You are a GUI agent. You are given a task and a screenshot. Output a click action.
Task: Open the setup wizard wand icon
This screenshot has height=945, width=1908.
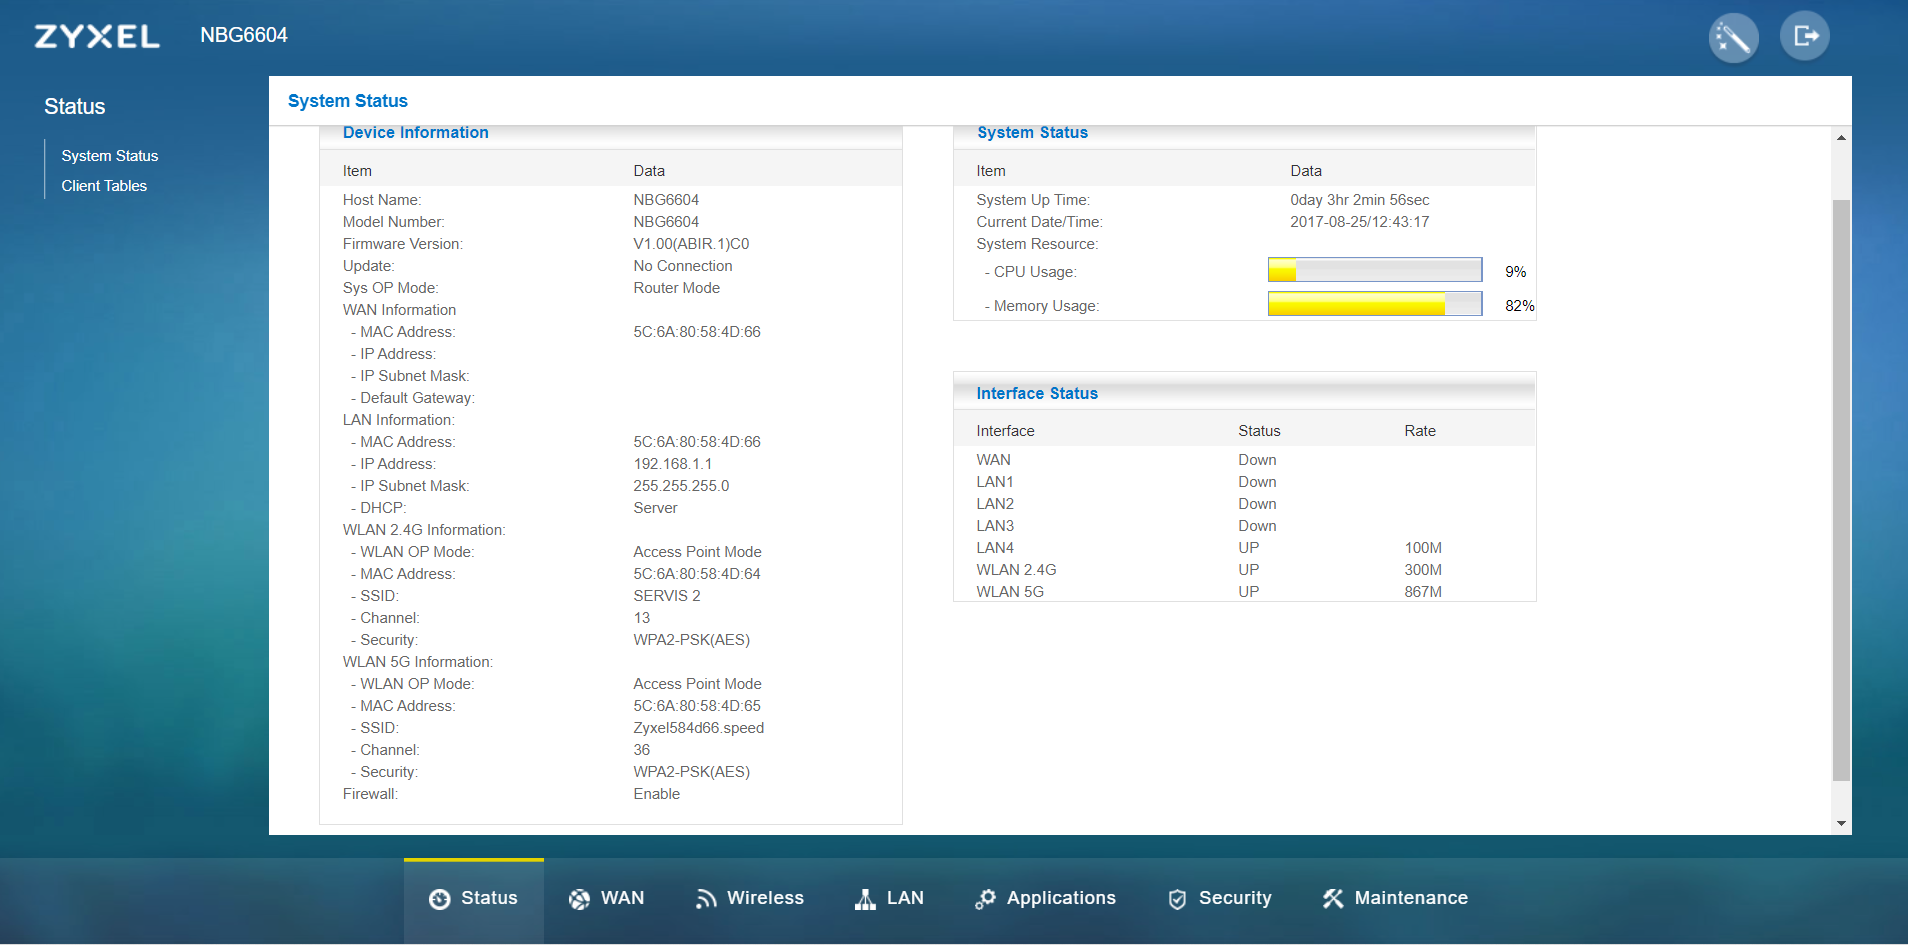[x=1733, y=38]
